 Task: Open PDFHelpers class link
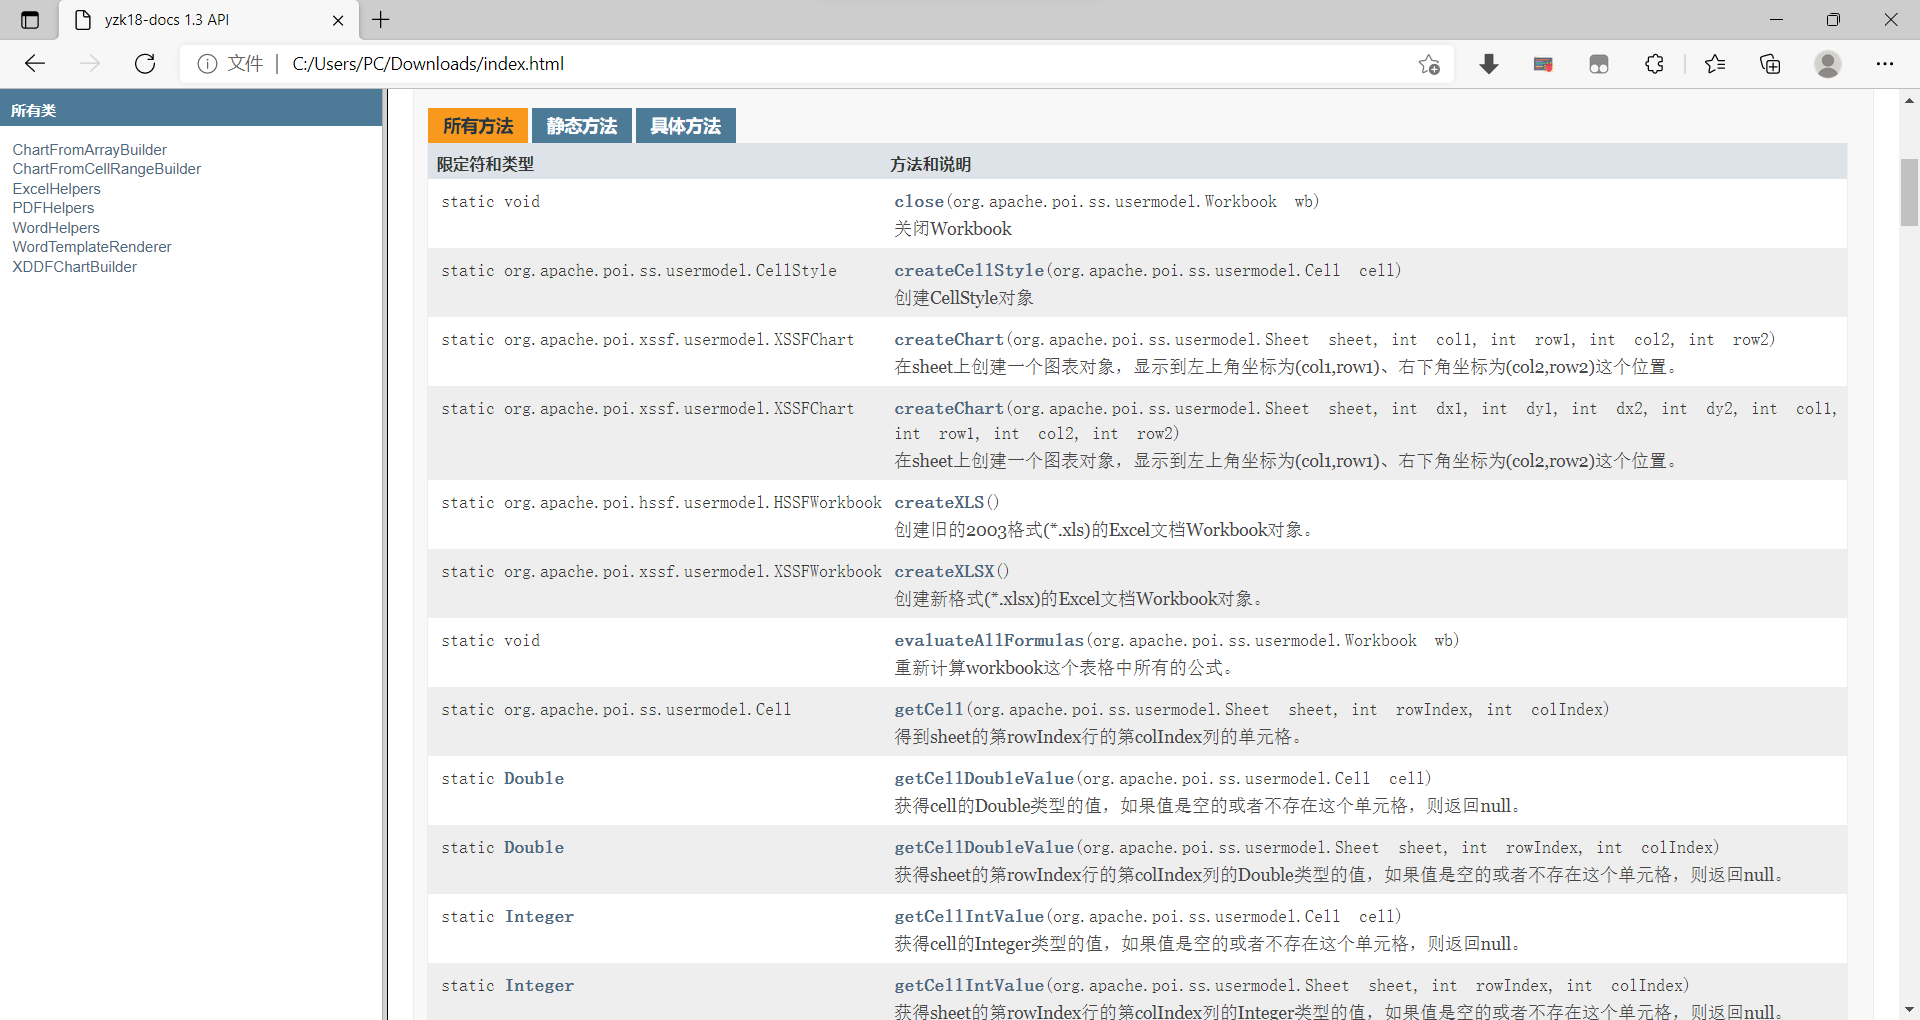click(x=53, y=208)
